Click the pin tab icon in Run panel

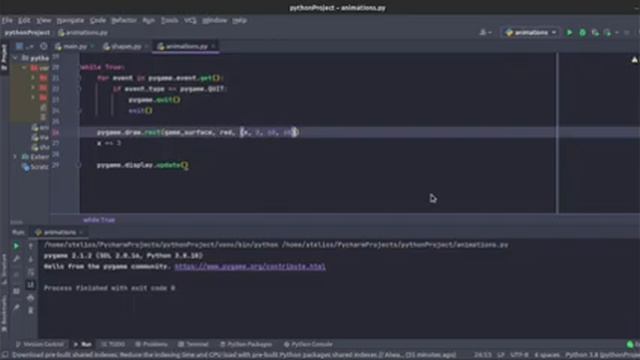coord(16,308)
